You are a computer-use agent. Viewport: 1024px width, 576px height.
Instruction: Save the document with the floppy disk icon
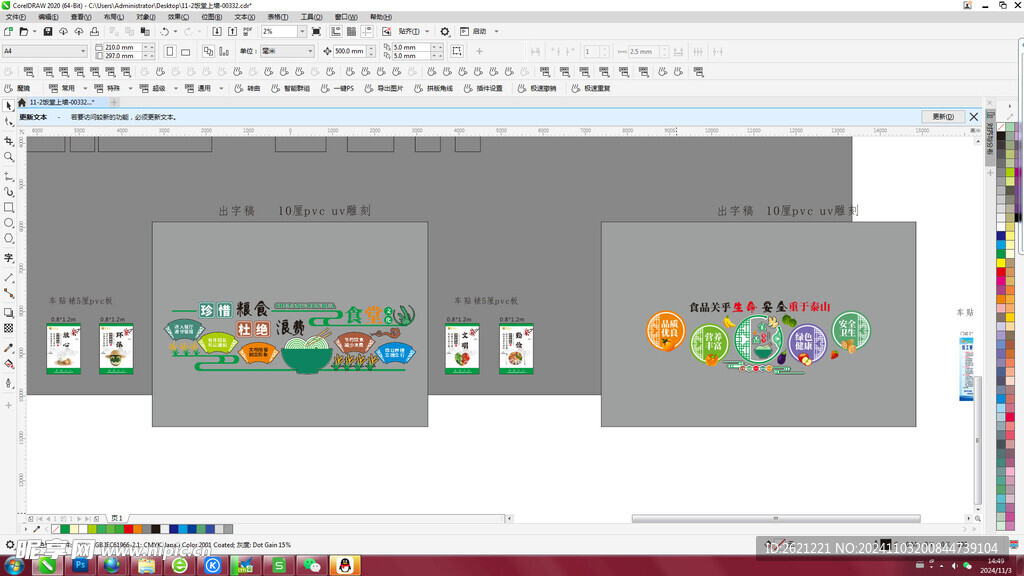click(48, 31)
